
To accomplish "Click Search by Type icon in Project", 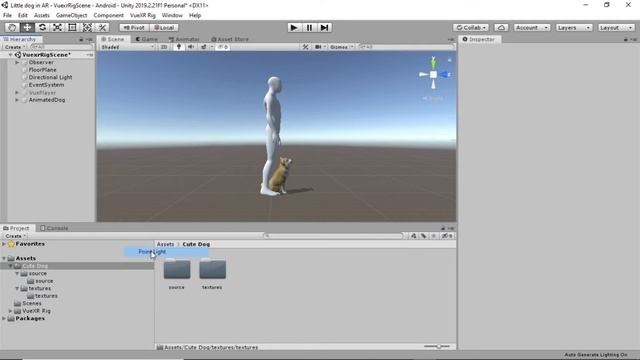I will point(413,236).
